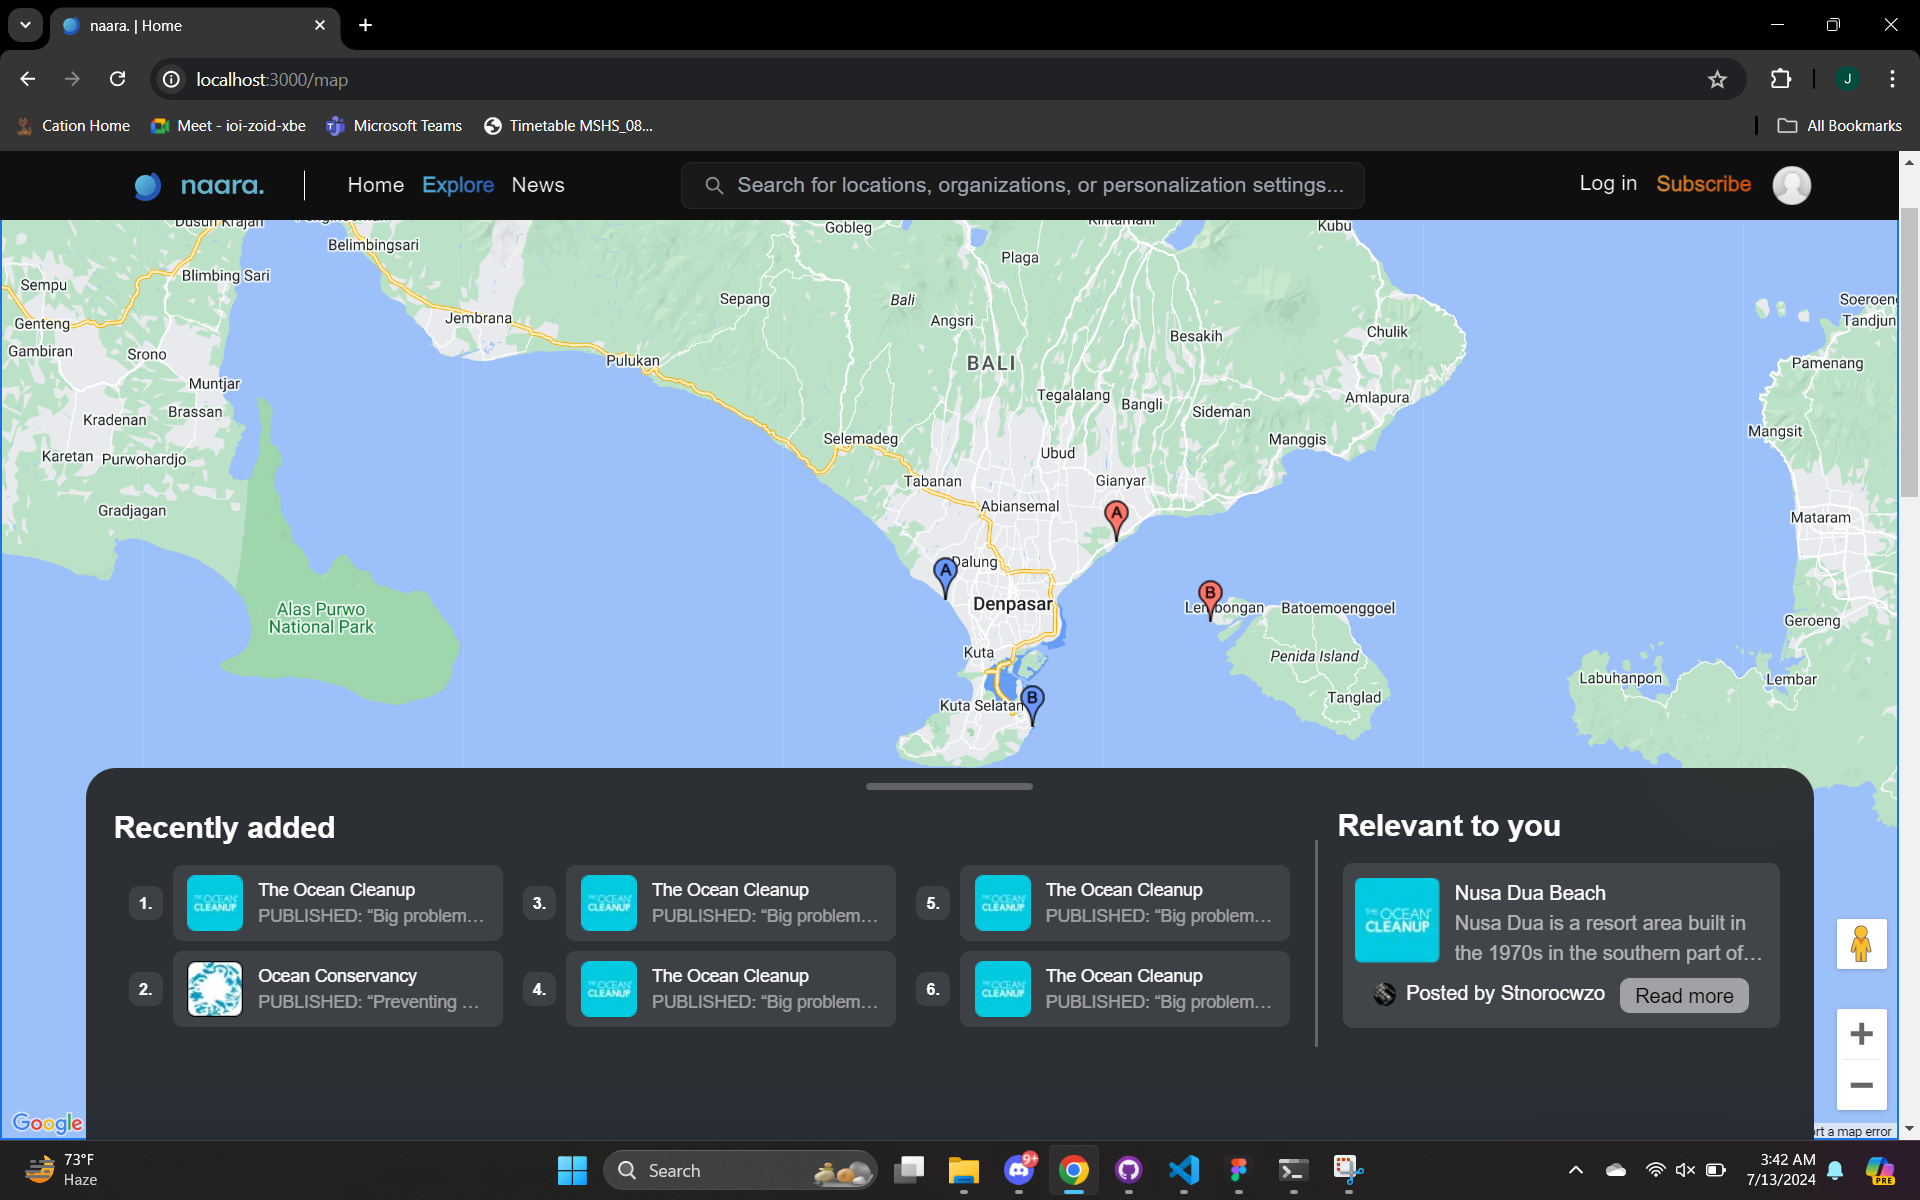The image size is (1920, 1200).
Task: Expand the browser tab search dropdown
Action: 25,25
